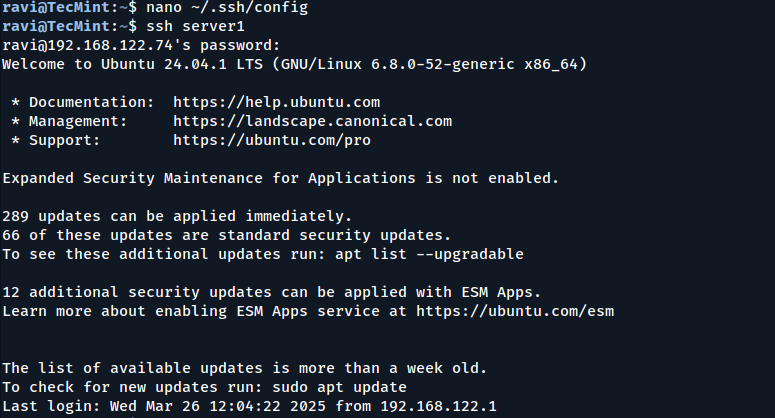Viewport: 775px width, 418px height.
Task: Open the ubuntu.com/pro support URL
Action: click(272, 140)
